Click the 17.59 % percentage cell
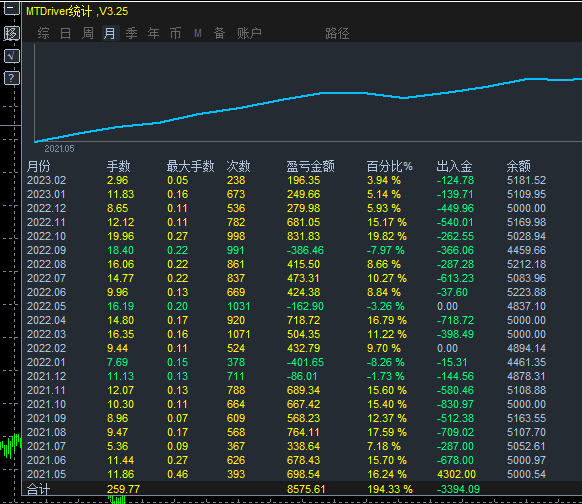 coord(387,432)
